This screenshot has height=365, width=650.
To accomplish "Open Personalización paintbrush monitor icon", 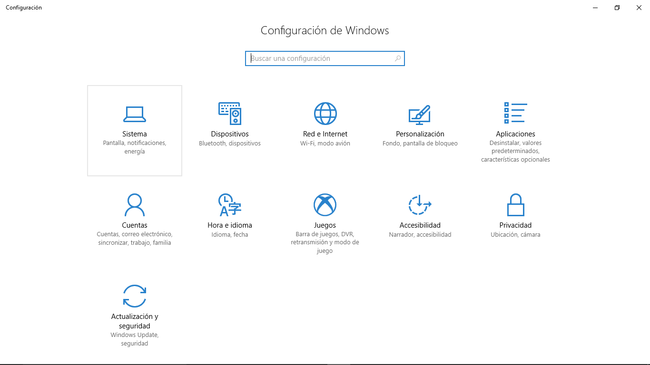I will [x=420, y=114].
